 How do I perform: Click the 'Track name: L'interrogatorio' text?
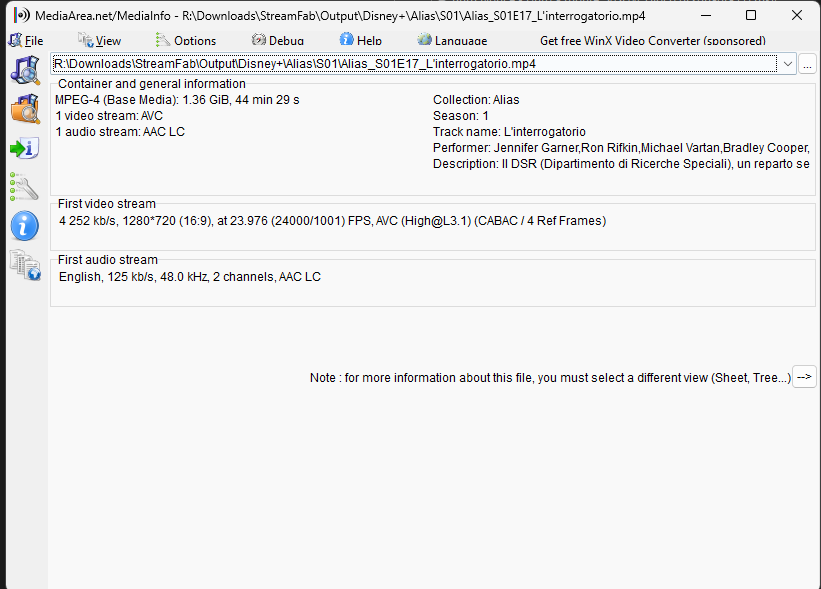point(509,132)
